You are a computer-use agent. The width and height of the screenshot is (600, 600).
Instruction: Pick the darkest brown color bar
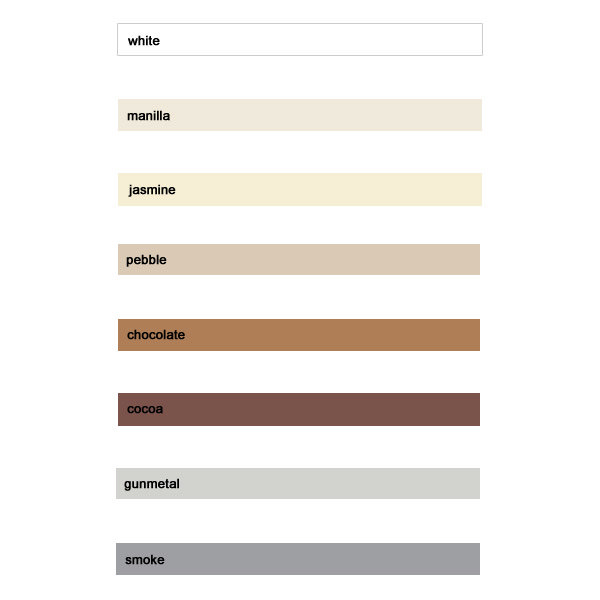tap(299, 409)
